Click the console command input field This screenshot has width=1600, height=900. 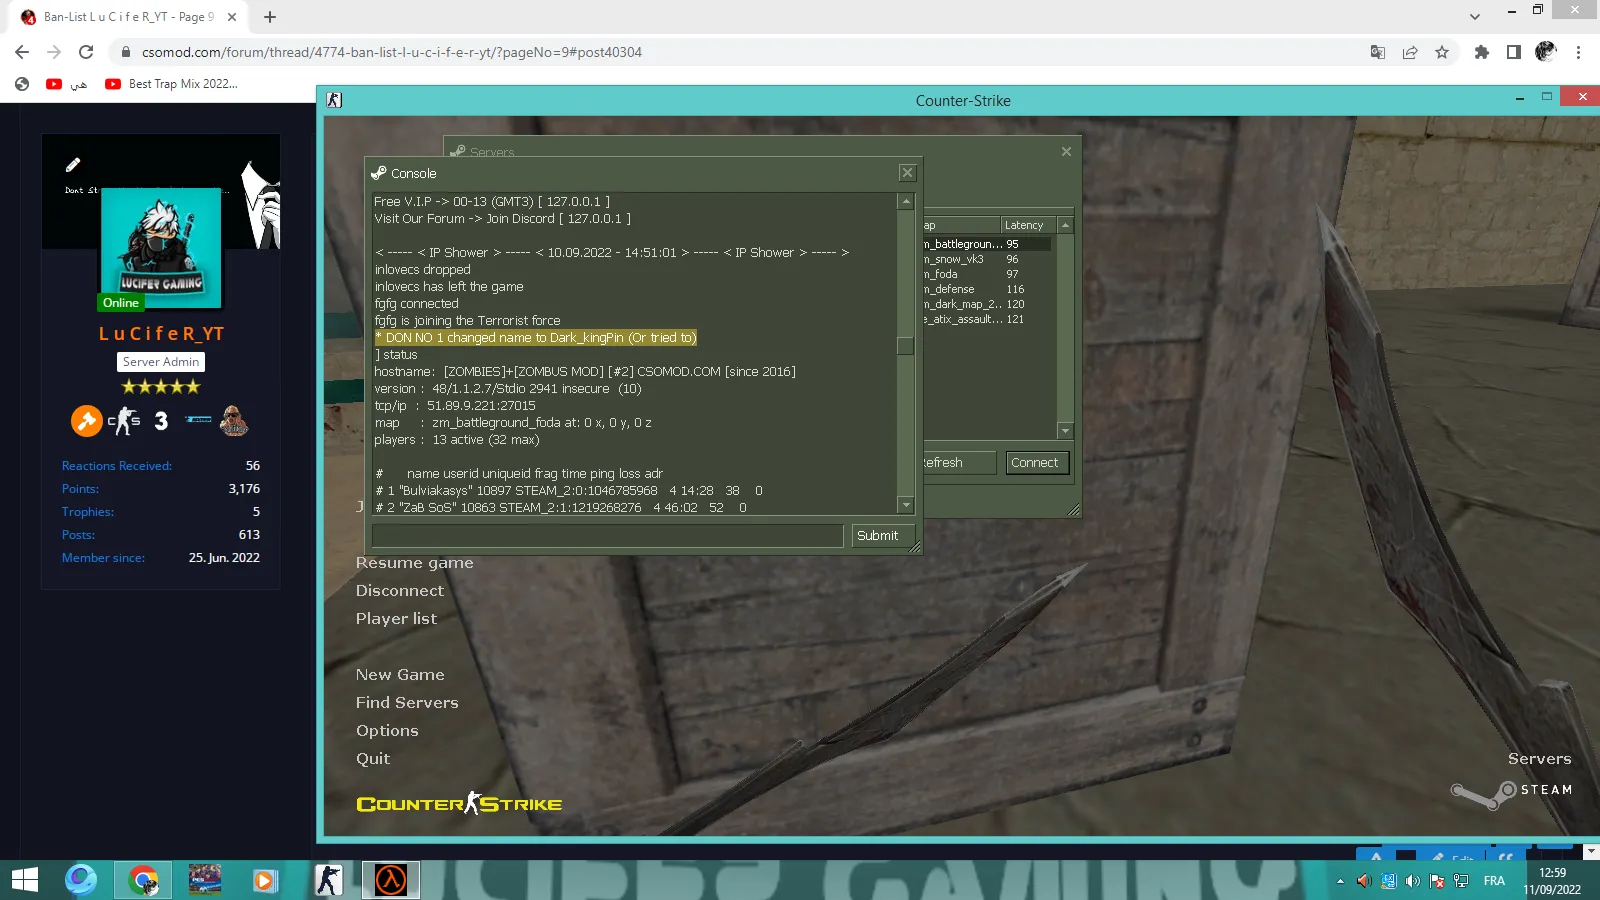click(607, 536)
